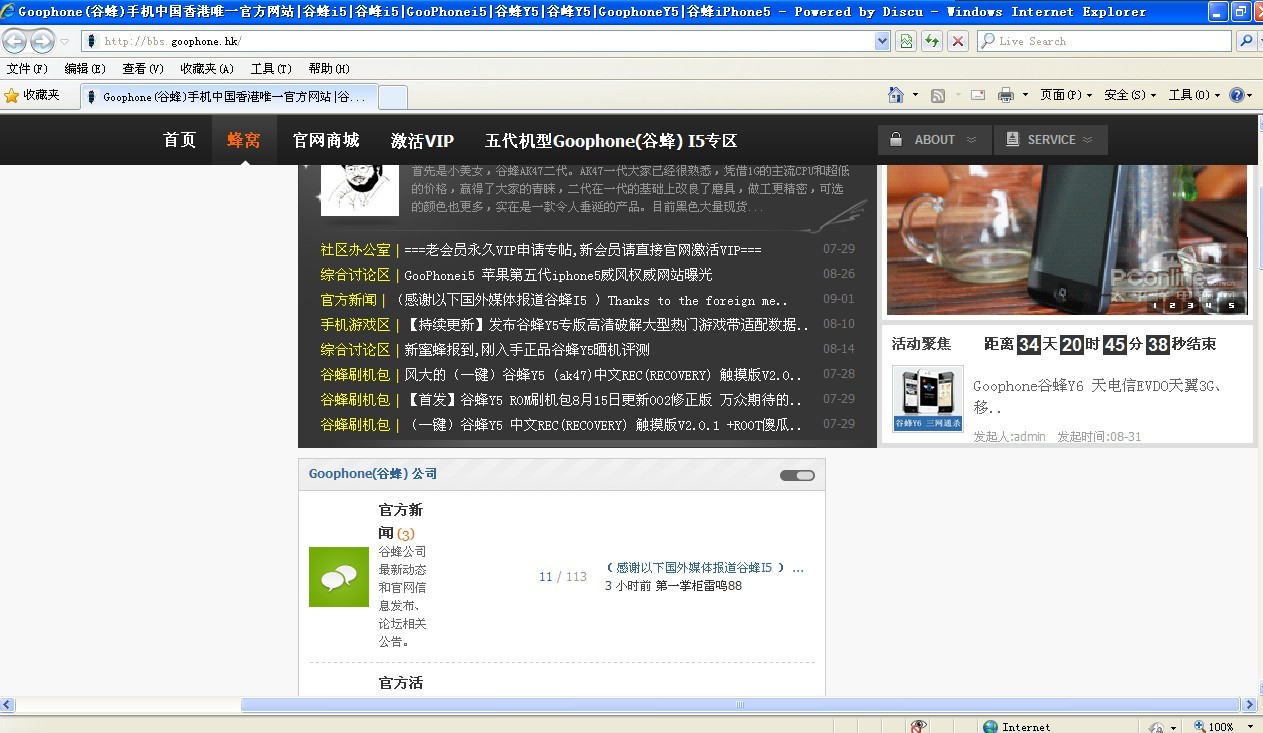Stop loading with the red X icon

point(958,41)
